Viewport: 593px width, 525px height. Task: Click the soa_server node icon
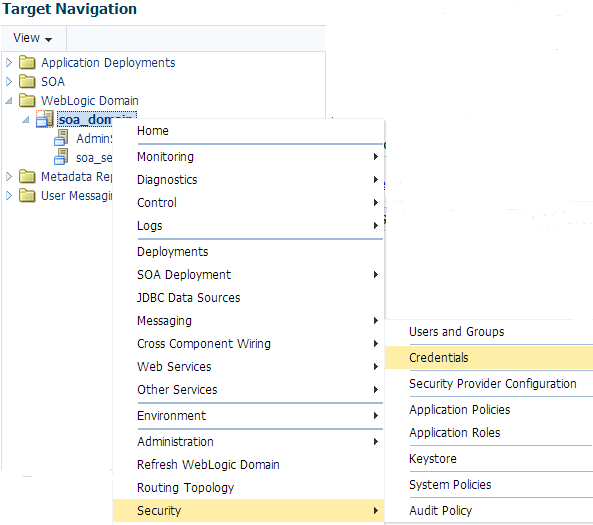pos(61,157)
